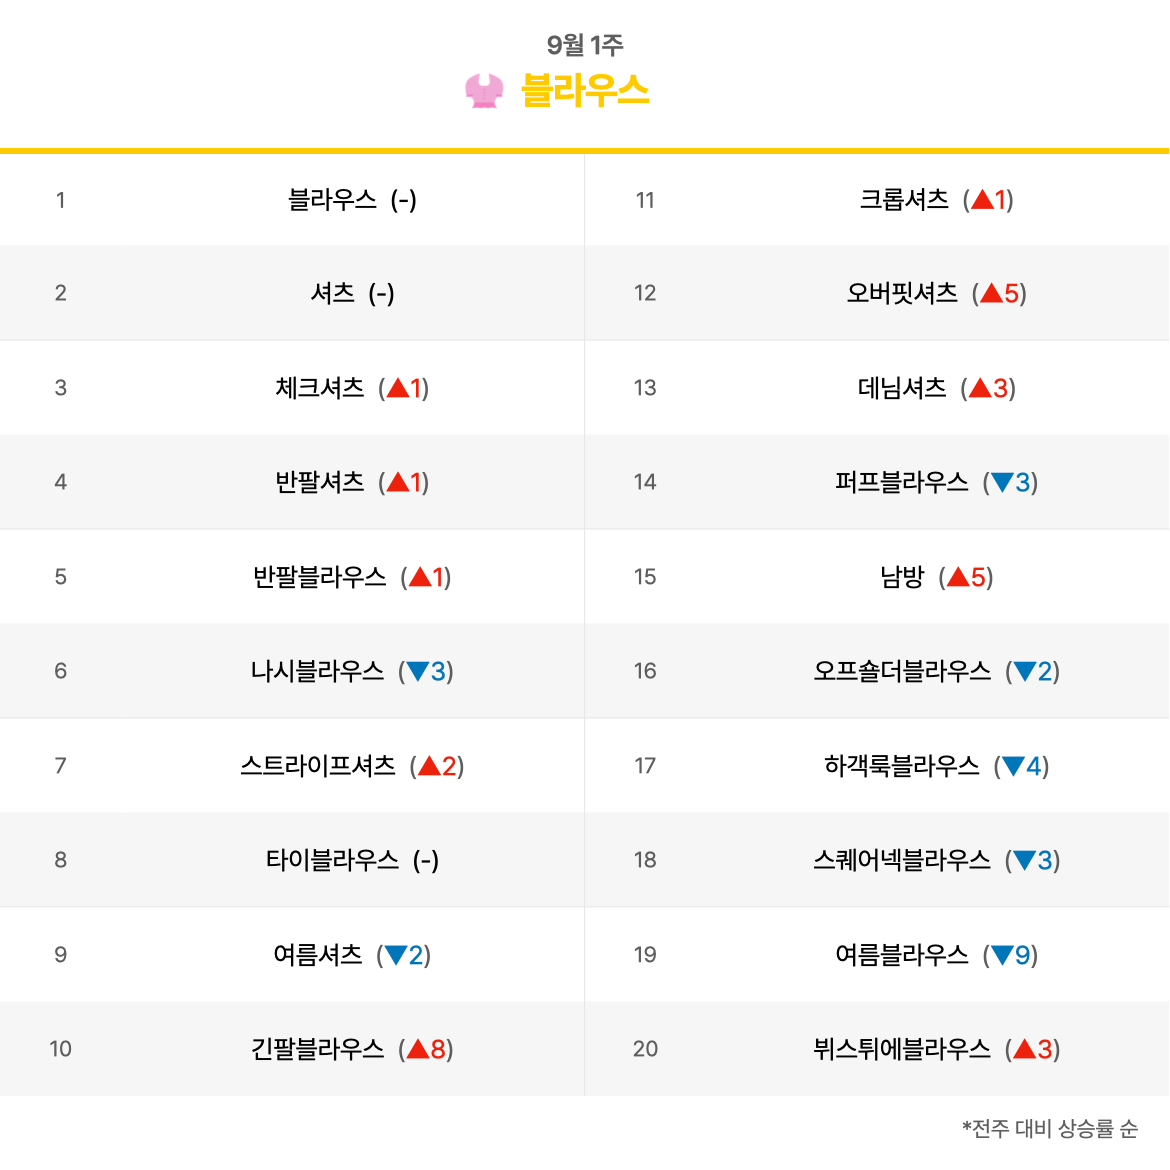Click the pink blouse icon in header

coord(484,91)
